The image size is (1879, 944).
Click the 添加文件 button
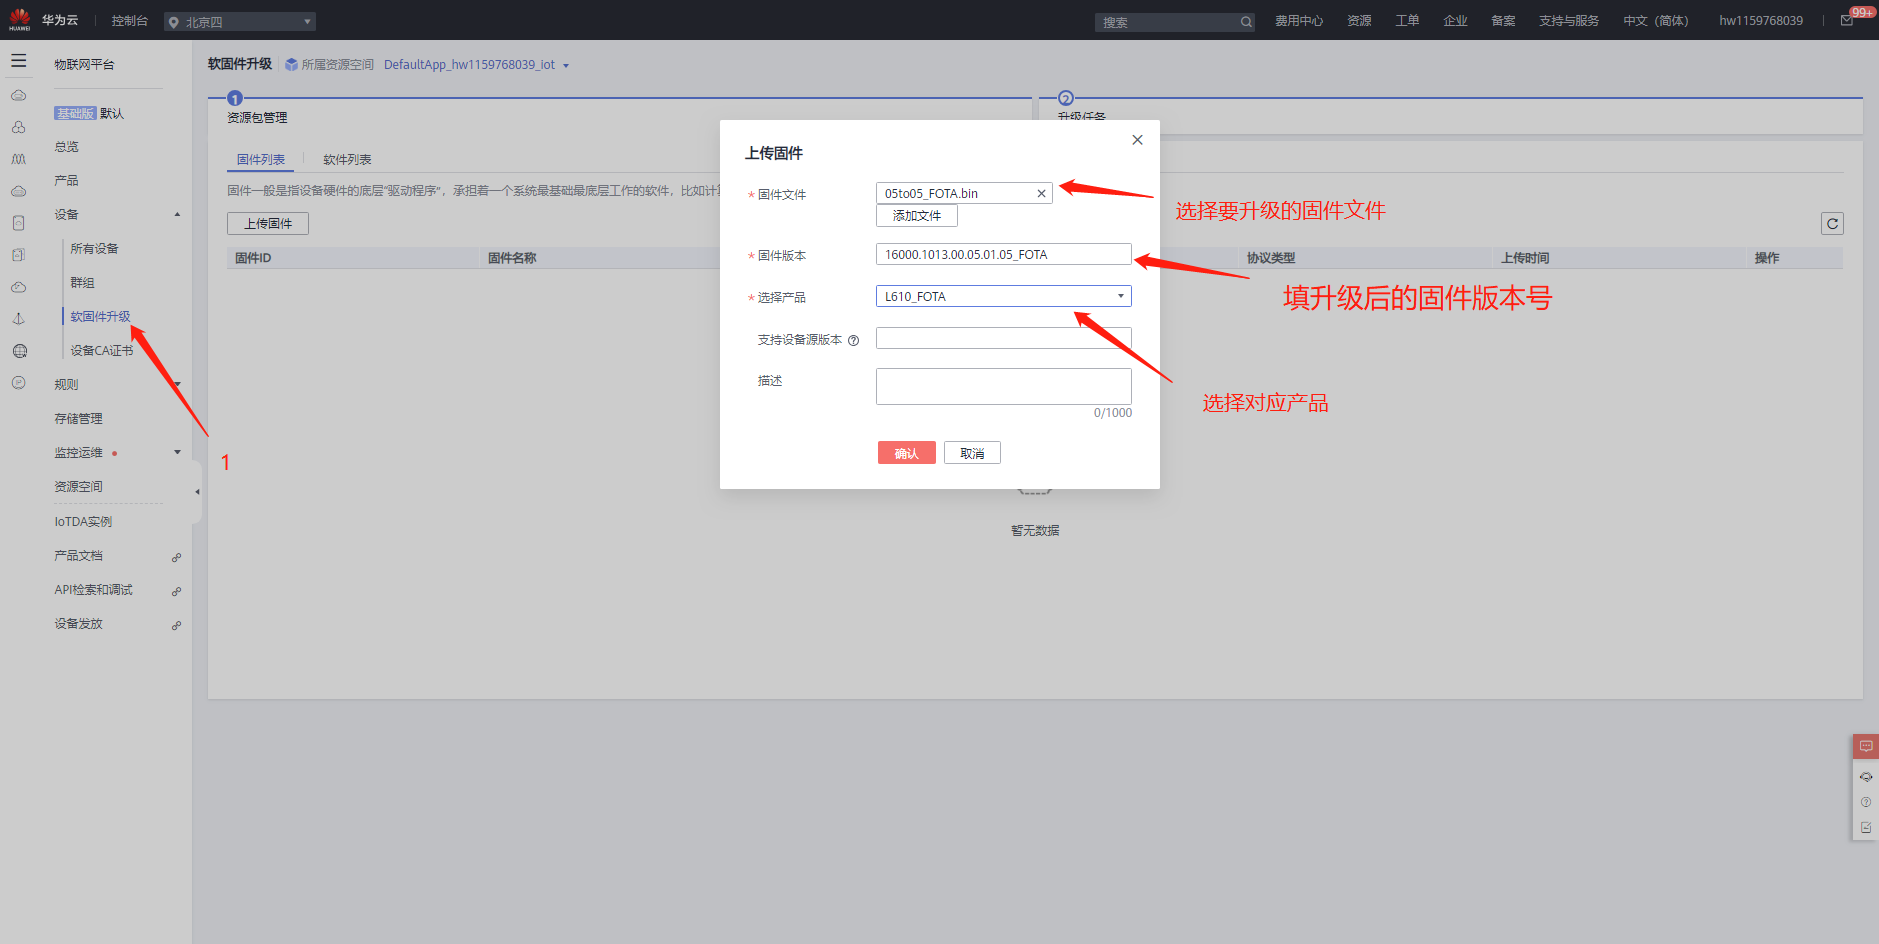(917, 216)
